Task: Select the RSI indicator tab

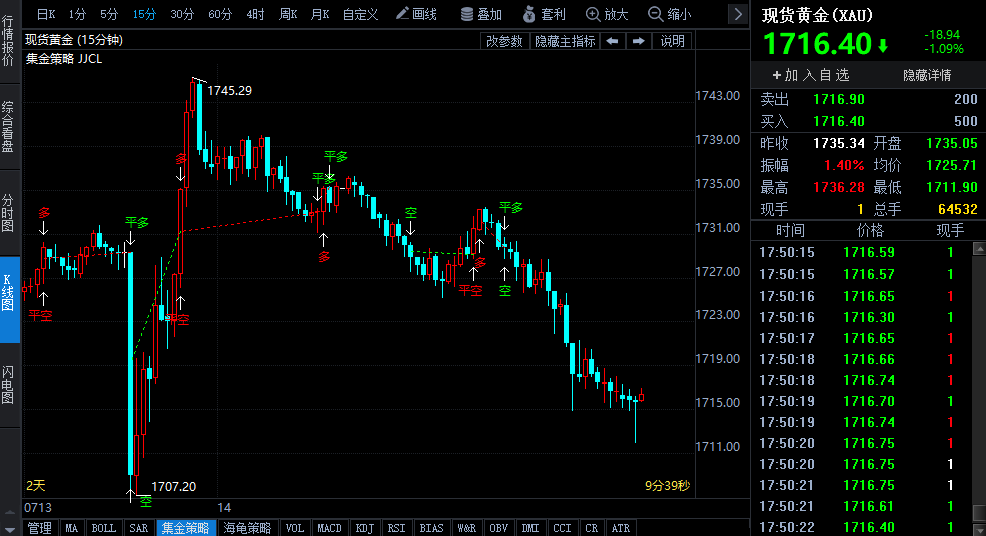Action: click(396, 528)
